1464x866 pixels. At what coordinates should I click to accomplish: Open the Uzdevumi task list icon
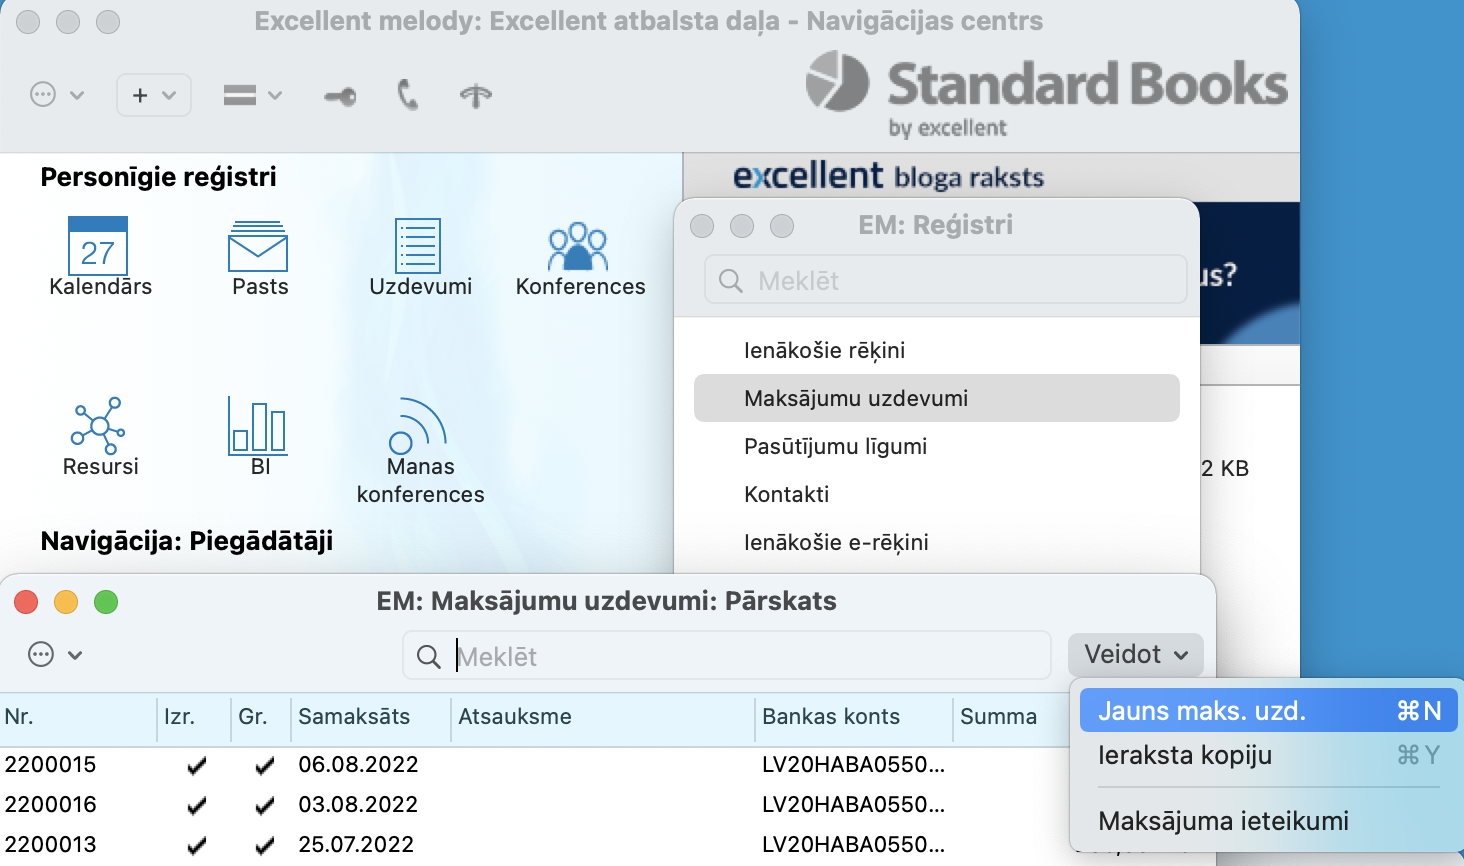(x=418, y=246)
